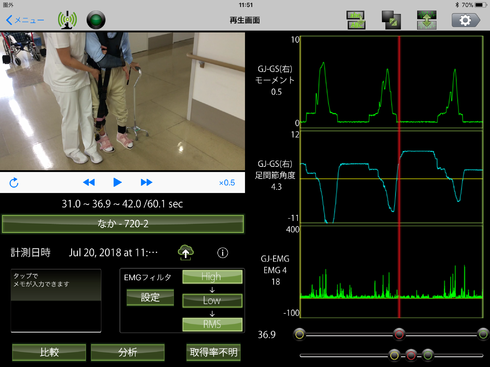This screenshot has height=367, width=490.
Task: Tap the overlapping squares overlay icon
Action: 391,20
